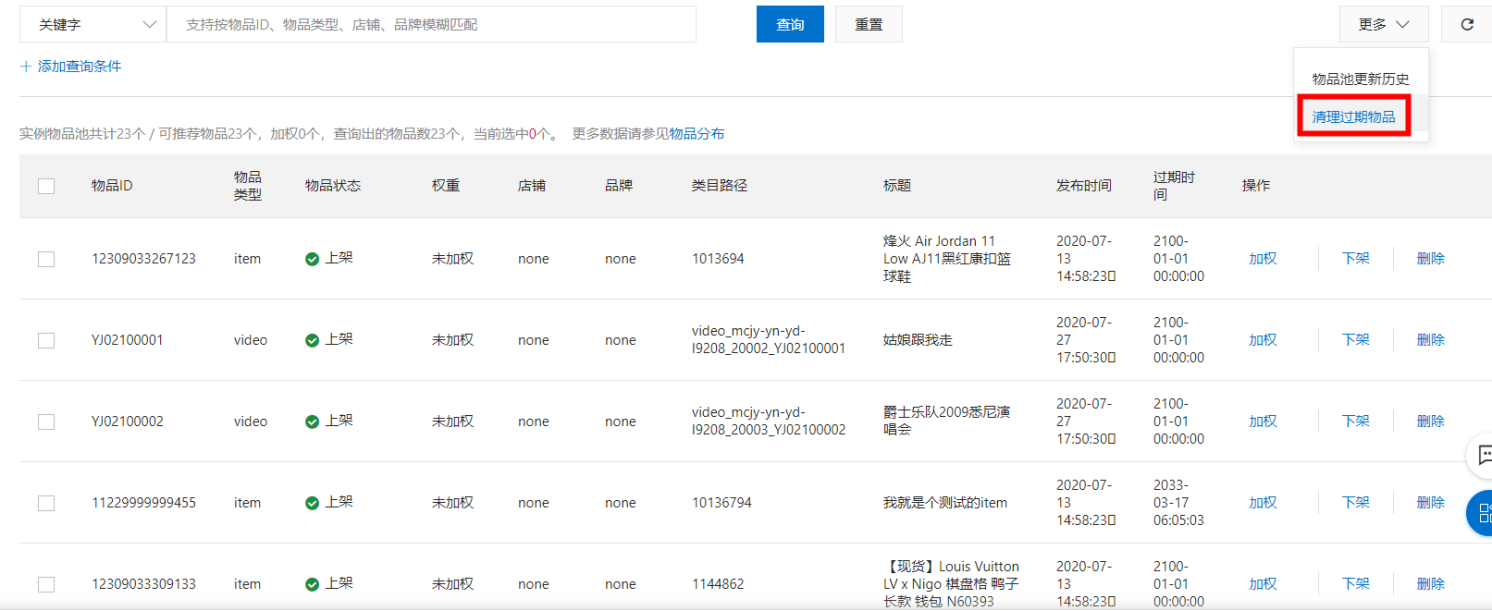1492x611 pixels.
Task: Check the row for item 12309033267123
Action: tap(46, 259)
